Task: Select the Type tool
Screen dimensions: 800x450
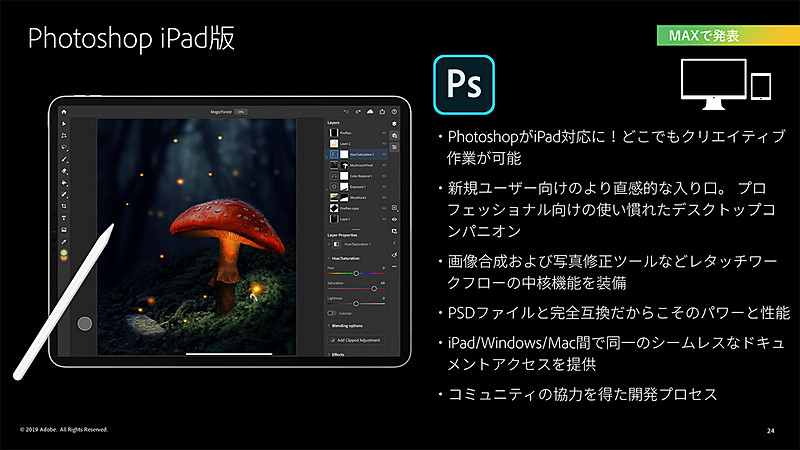Action: [x=64, y=218]
